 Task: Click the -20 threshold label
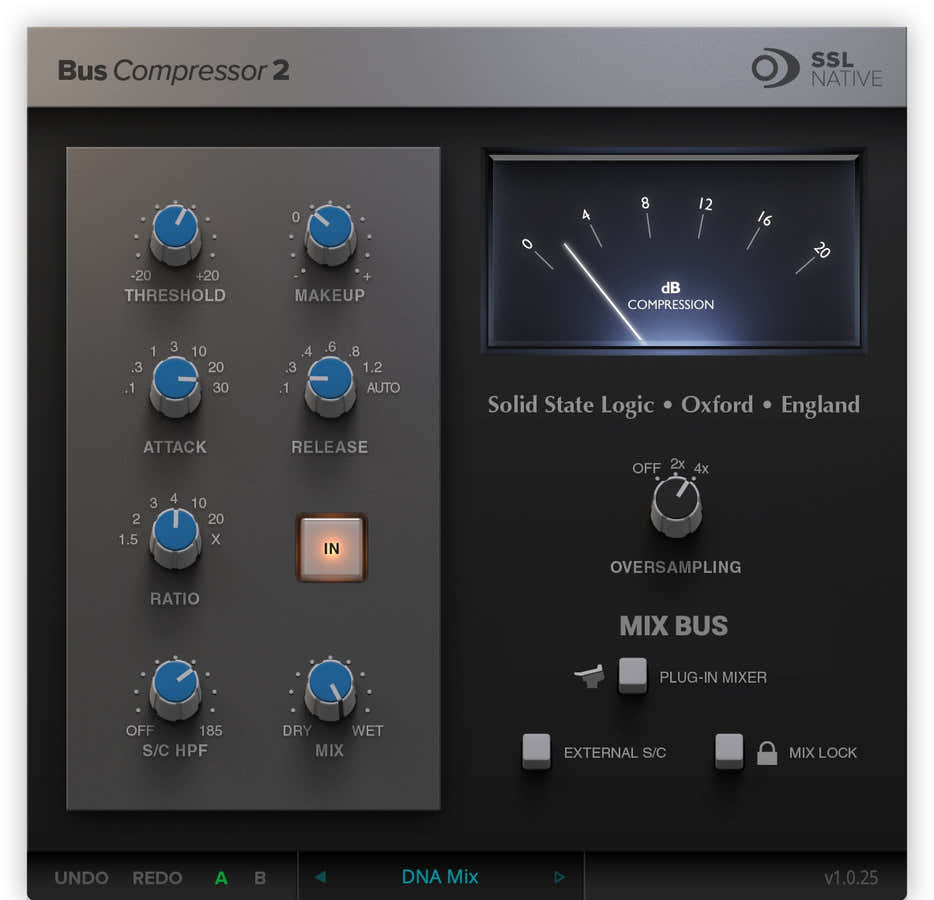tap(141, 276)
